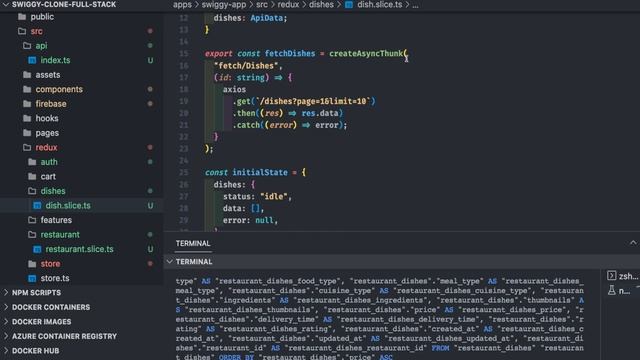
Task: Click the dish.slice.ts breadcrumb segment
Action: (380, 4)
